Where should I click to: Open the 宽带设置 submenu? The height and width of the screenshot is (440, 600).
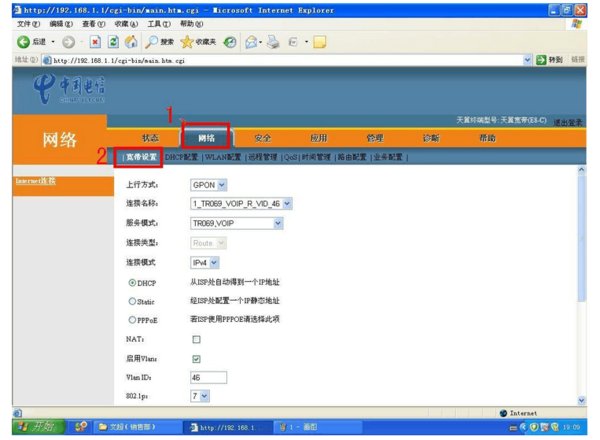[x=141, y=157]
